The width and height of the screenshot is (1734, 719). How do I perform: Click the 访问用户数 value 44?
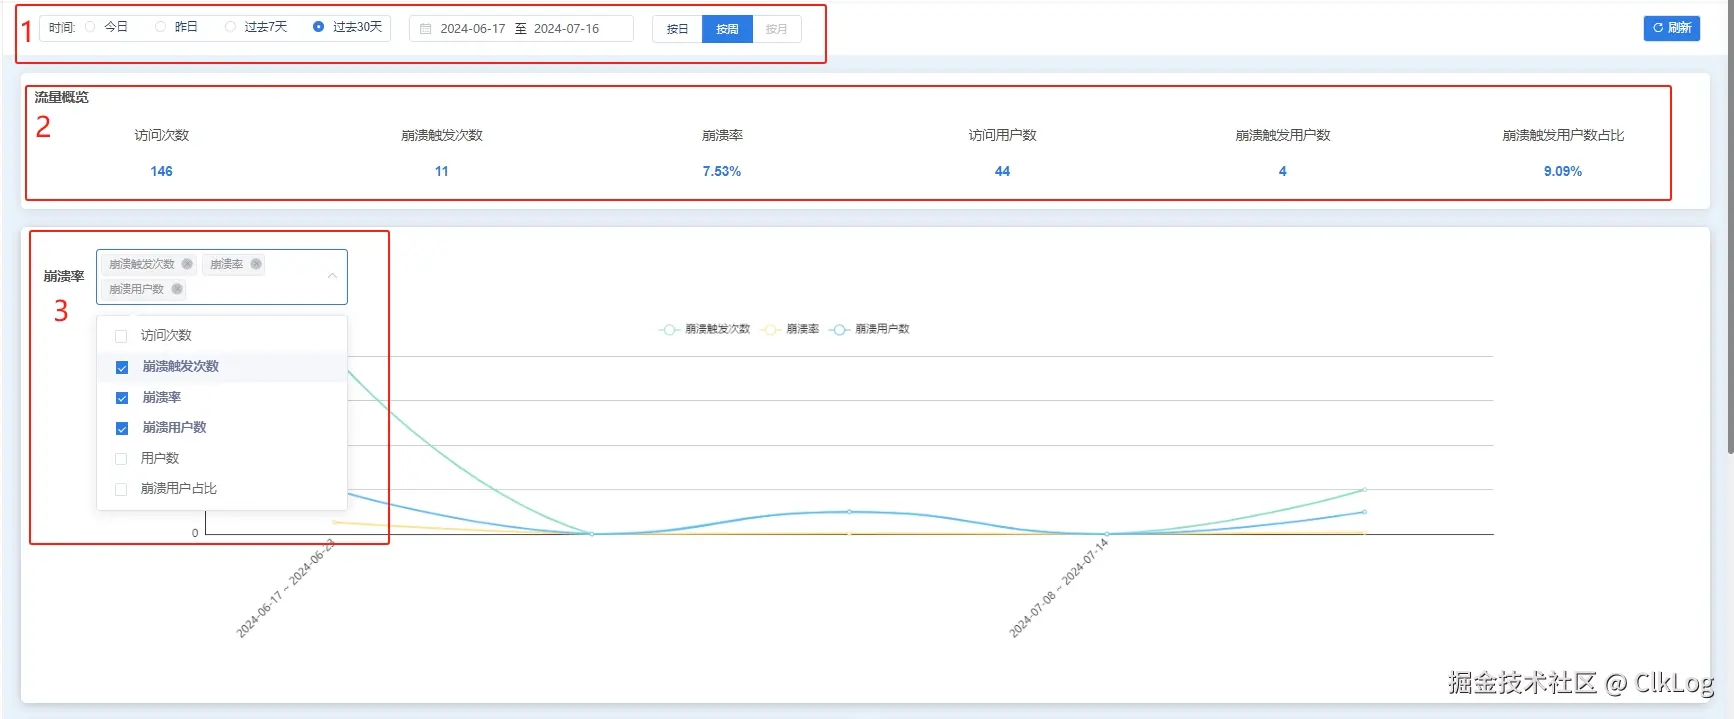point(1002,171)
